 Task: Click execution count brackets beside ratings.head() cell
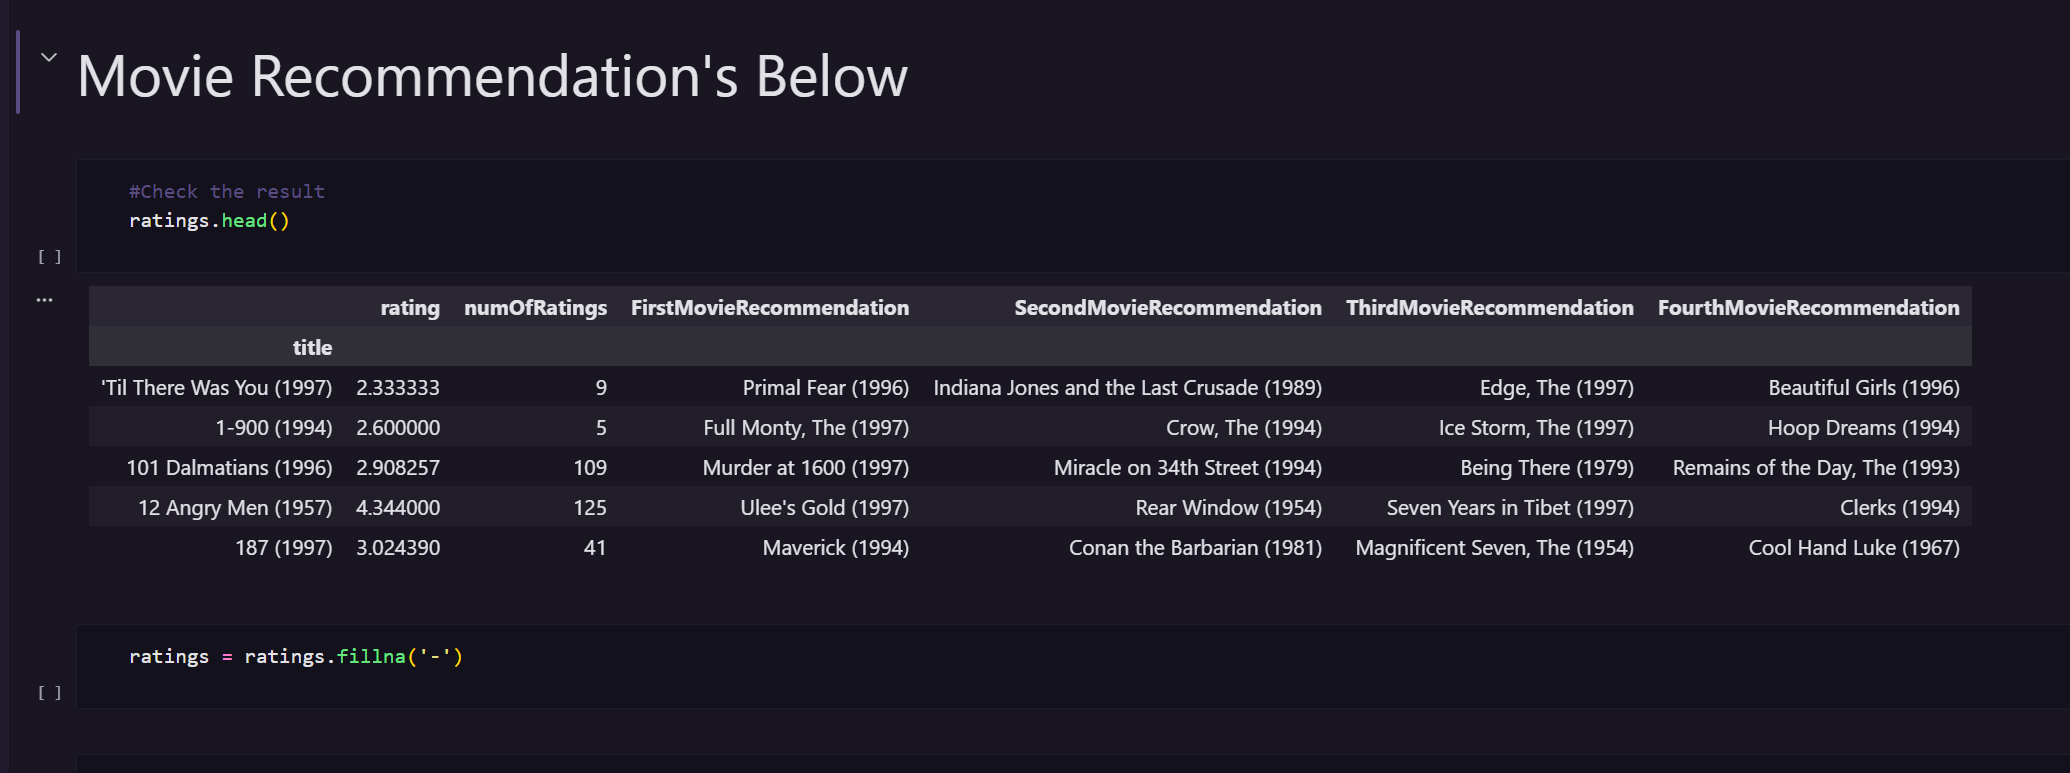[50, 257]
